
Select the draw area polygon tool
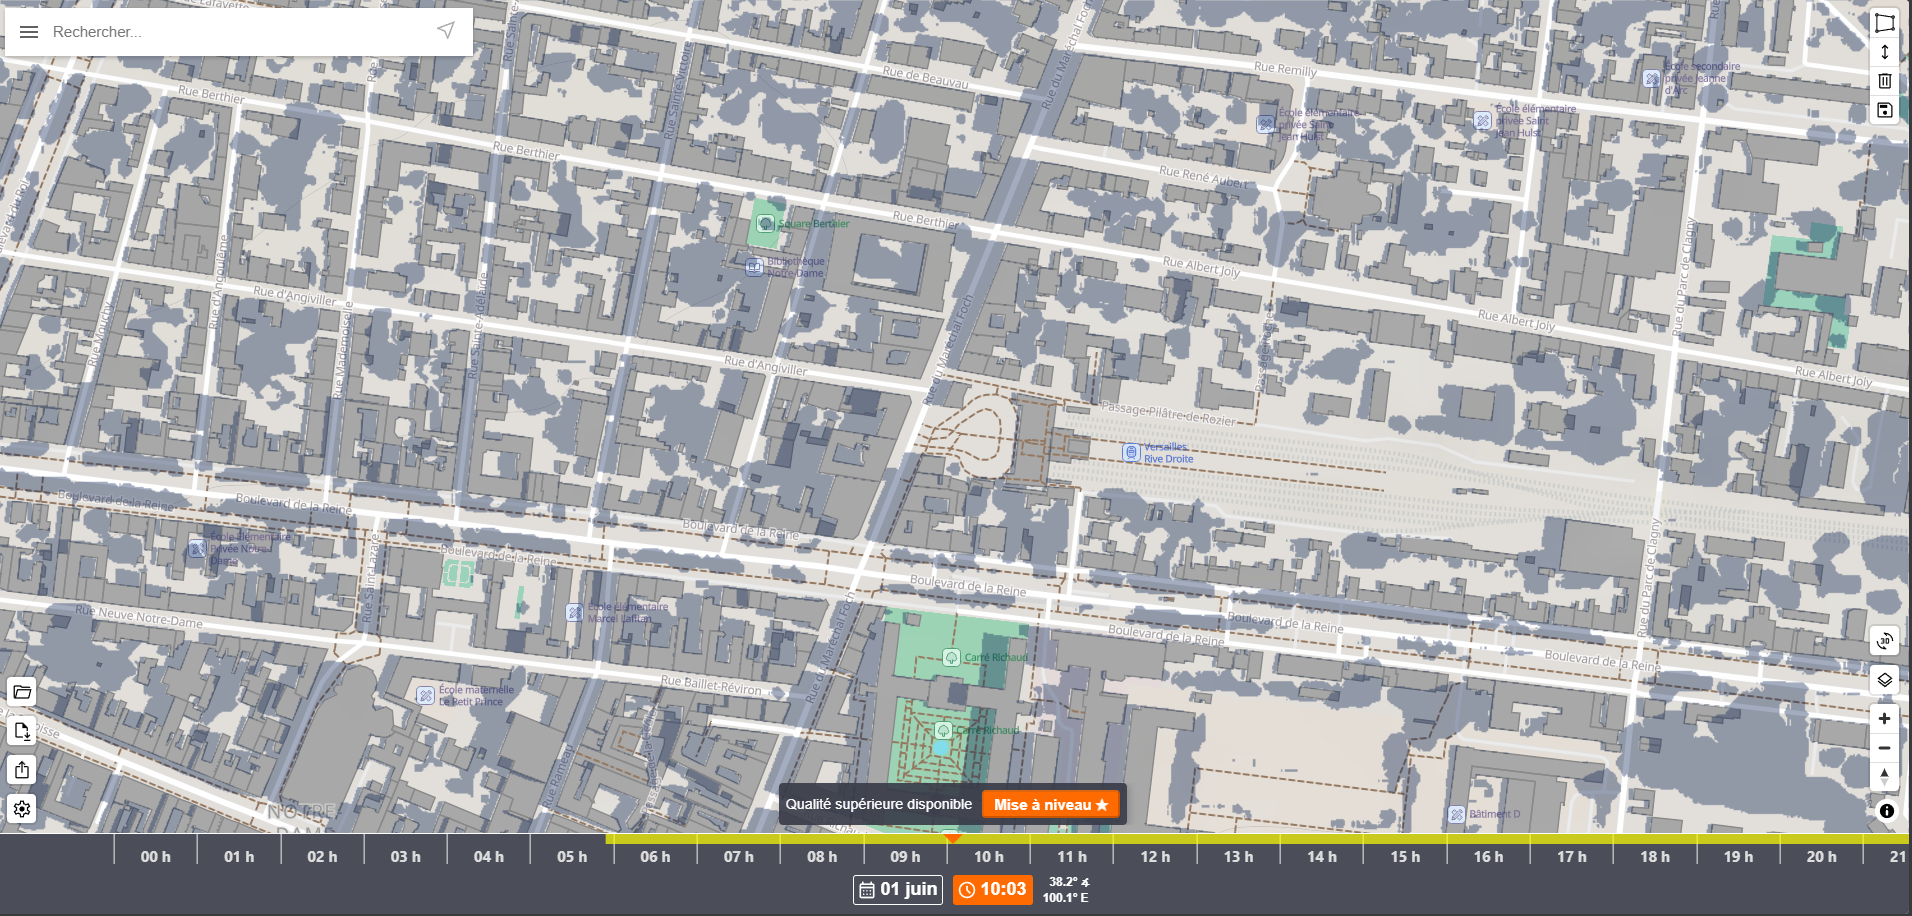[1885, 23]
